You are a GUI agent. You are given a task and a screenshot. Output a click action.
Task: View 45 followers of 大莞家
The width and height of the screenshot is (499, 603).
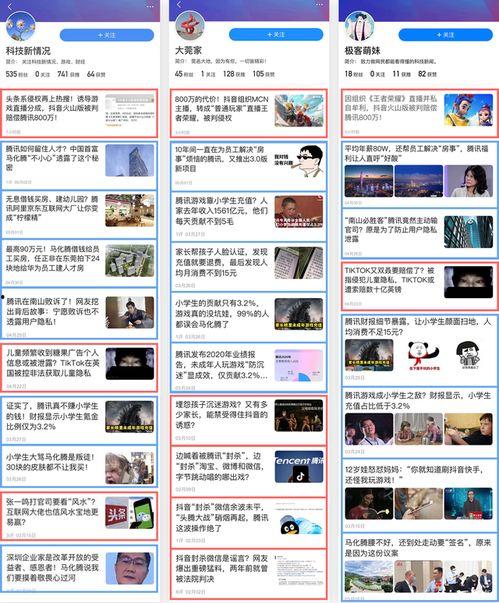pyautogui.click(x=184, y=73)
